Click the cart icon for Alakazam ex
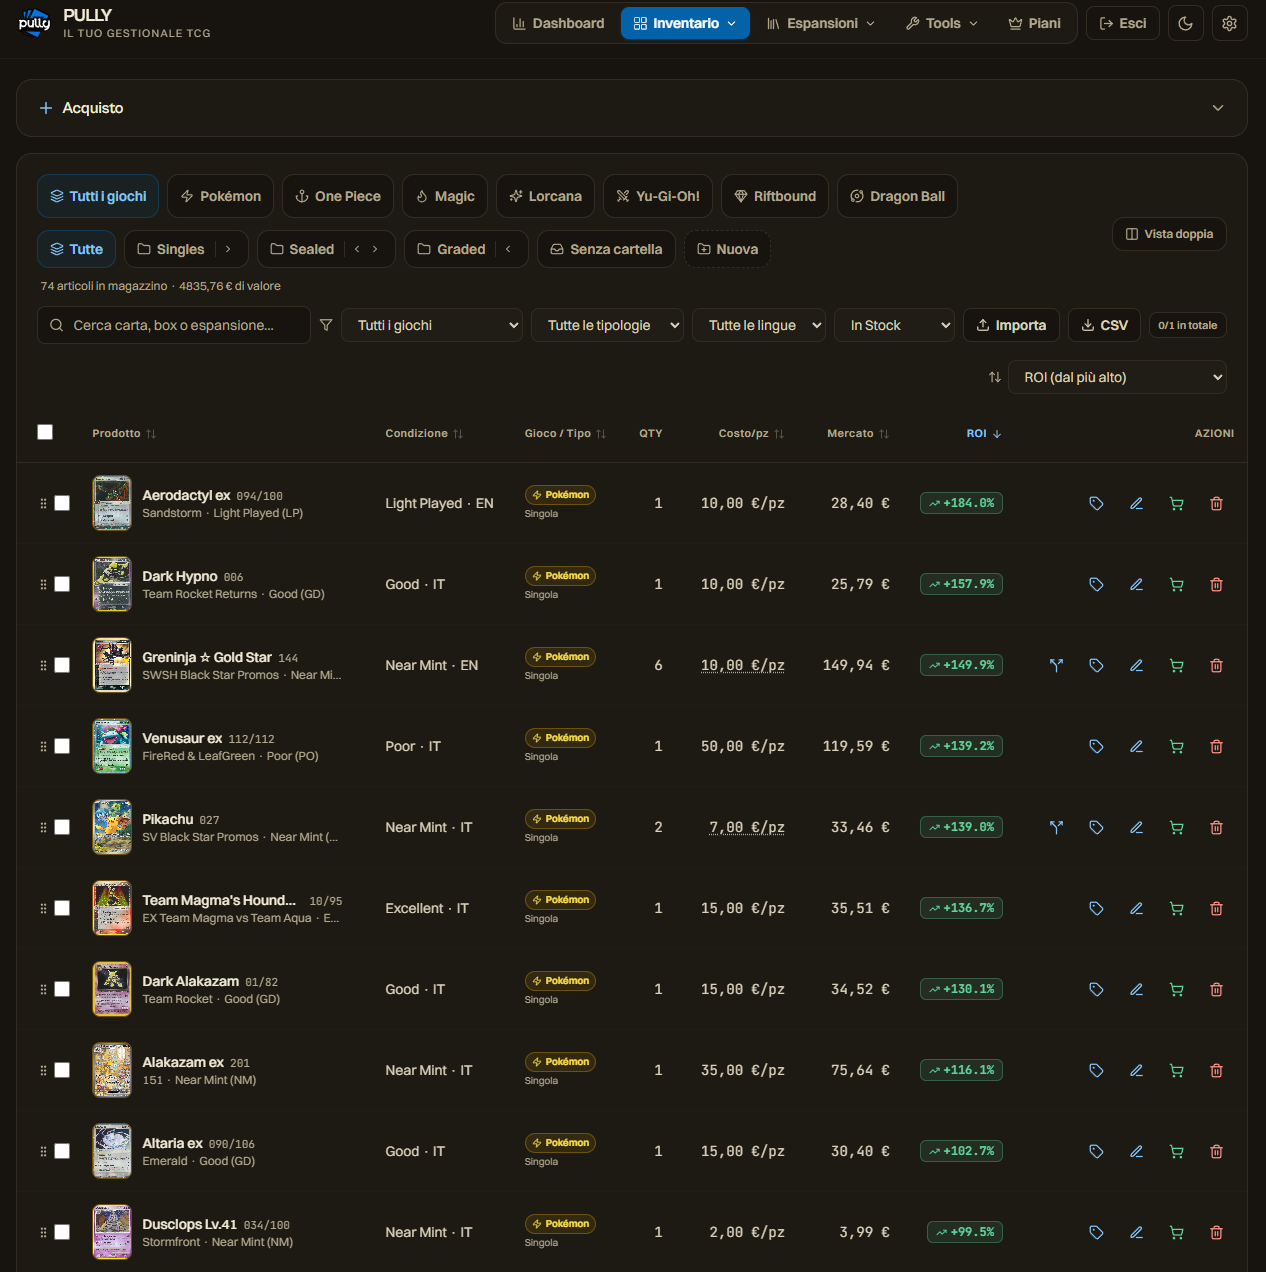Viewport: 1266px width, 1272px height. pos(1176,1071)
